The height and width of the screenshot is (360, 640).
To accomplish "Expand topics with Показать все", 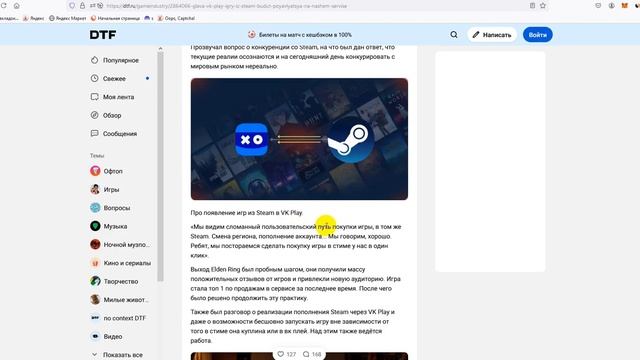I will pos(118,355).
